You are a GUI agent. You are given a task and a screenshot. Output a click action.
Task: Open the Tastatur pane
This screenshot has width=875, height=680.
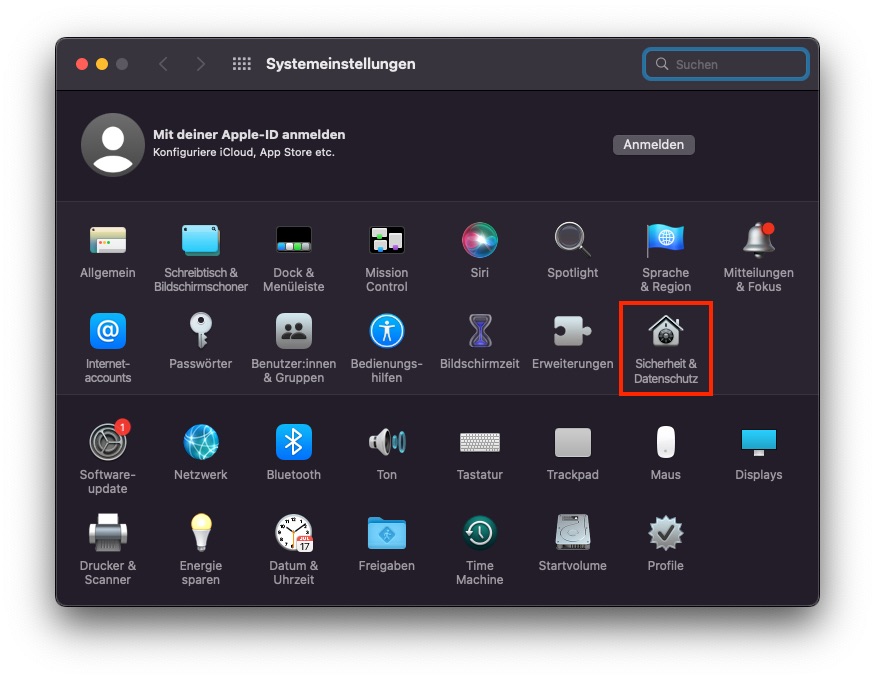[479, 443]
